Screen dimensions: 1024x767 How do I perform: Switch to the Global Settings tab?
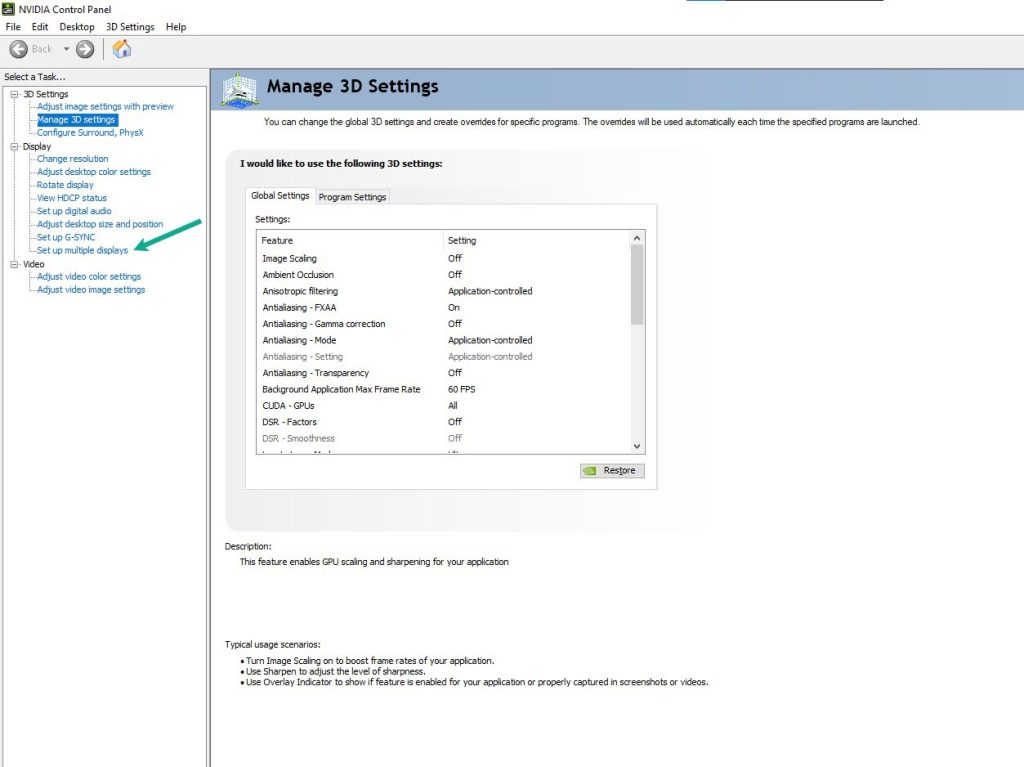[x=280, y=195]
